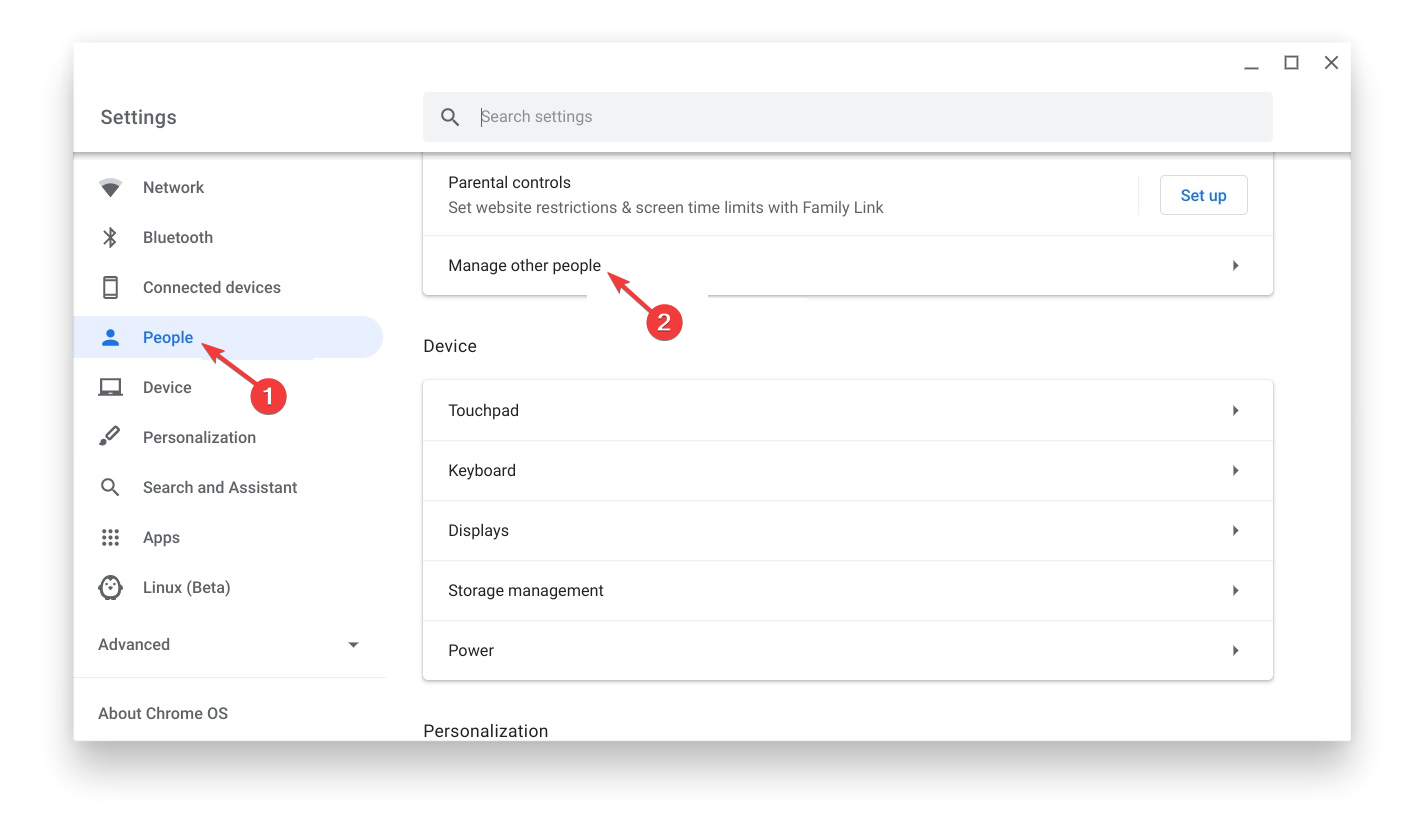
Task: Open Storage management
Action: pos(1235,590)
